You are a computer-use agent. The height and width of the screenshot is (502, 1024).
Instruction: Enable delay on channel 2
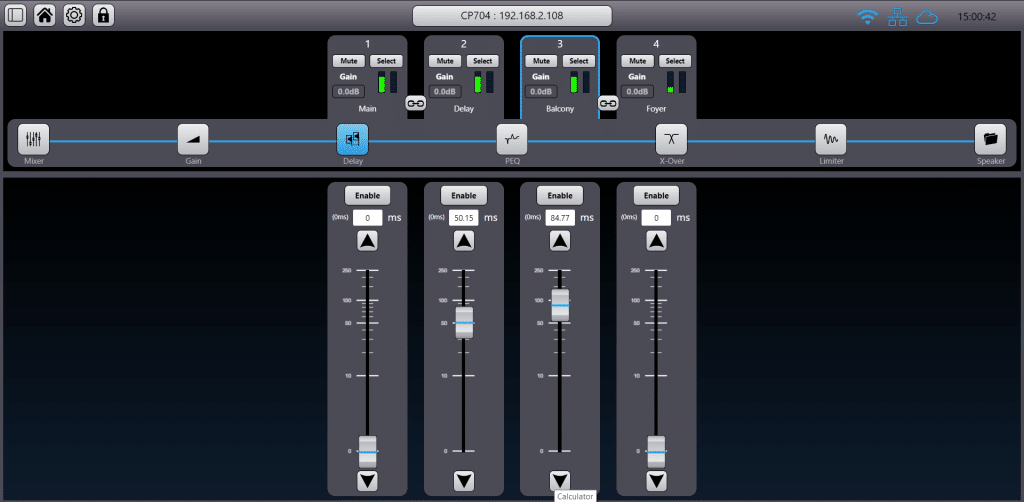coord(464,195)
